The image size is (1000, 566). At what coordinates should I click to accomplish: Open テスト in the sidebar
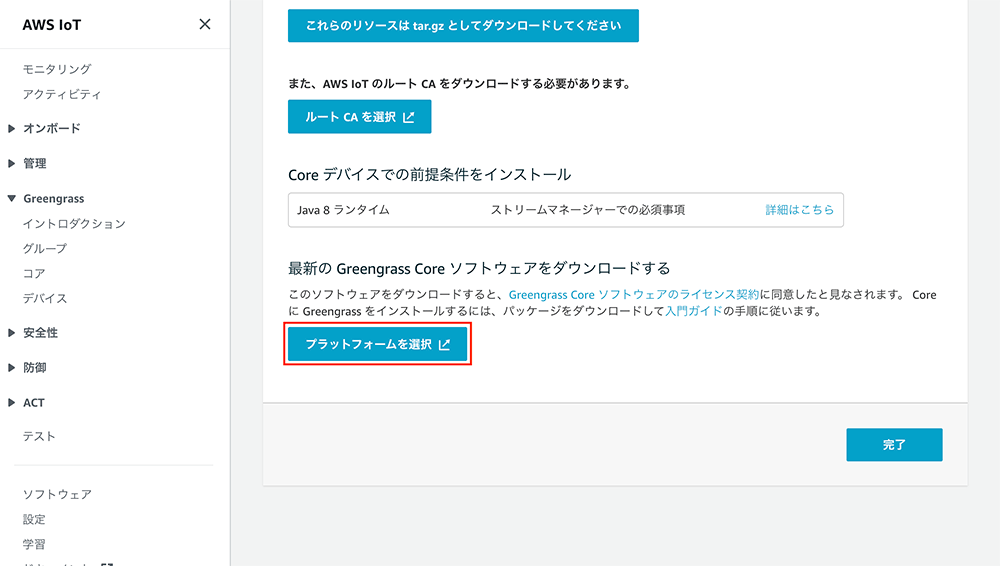40,437
